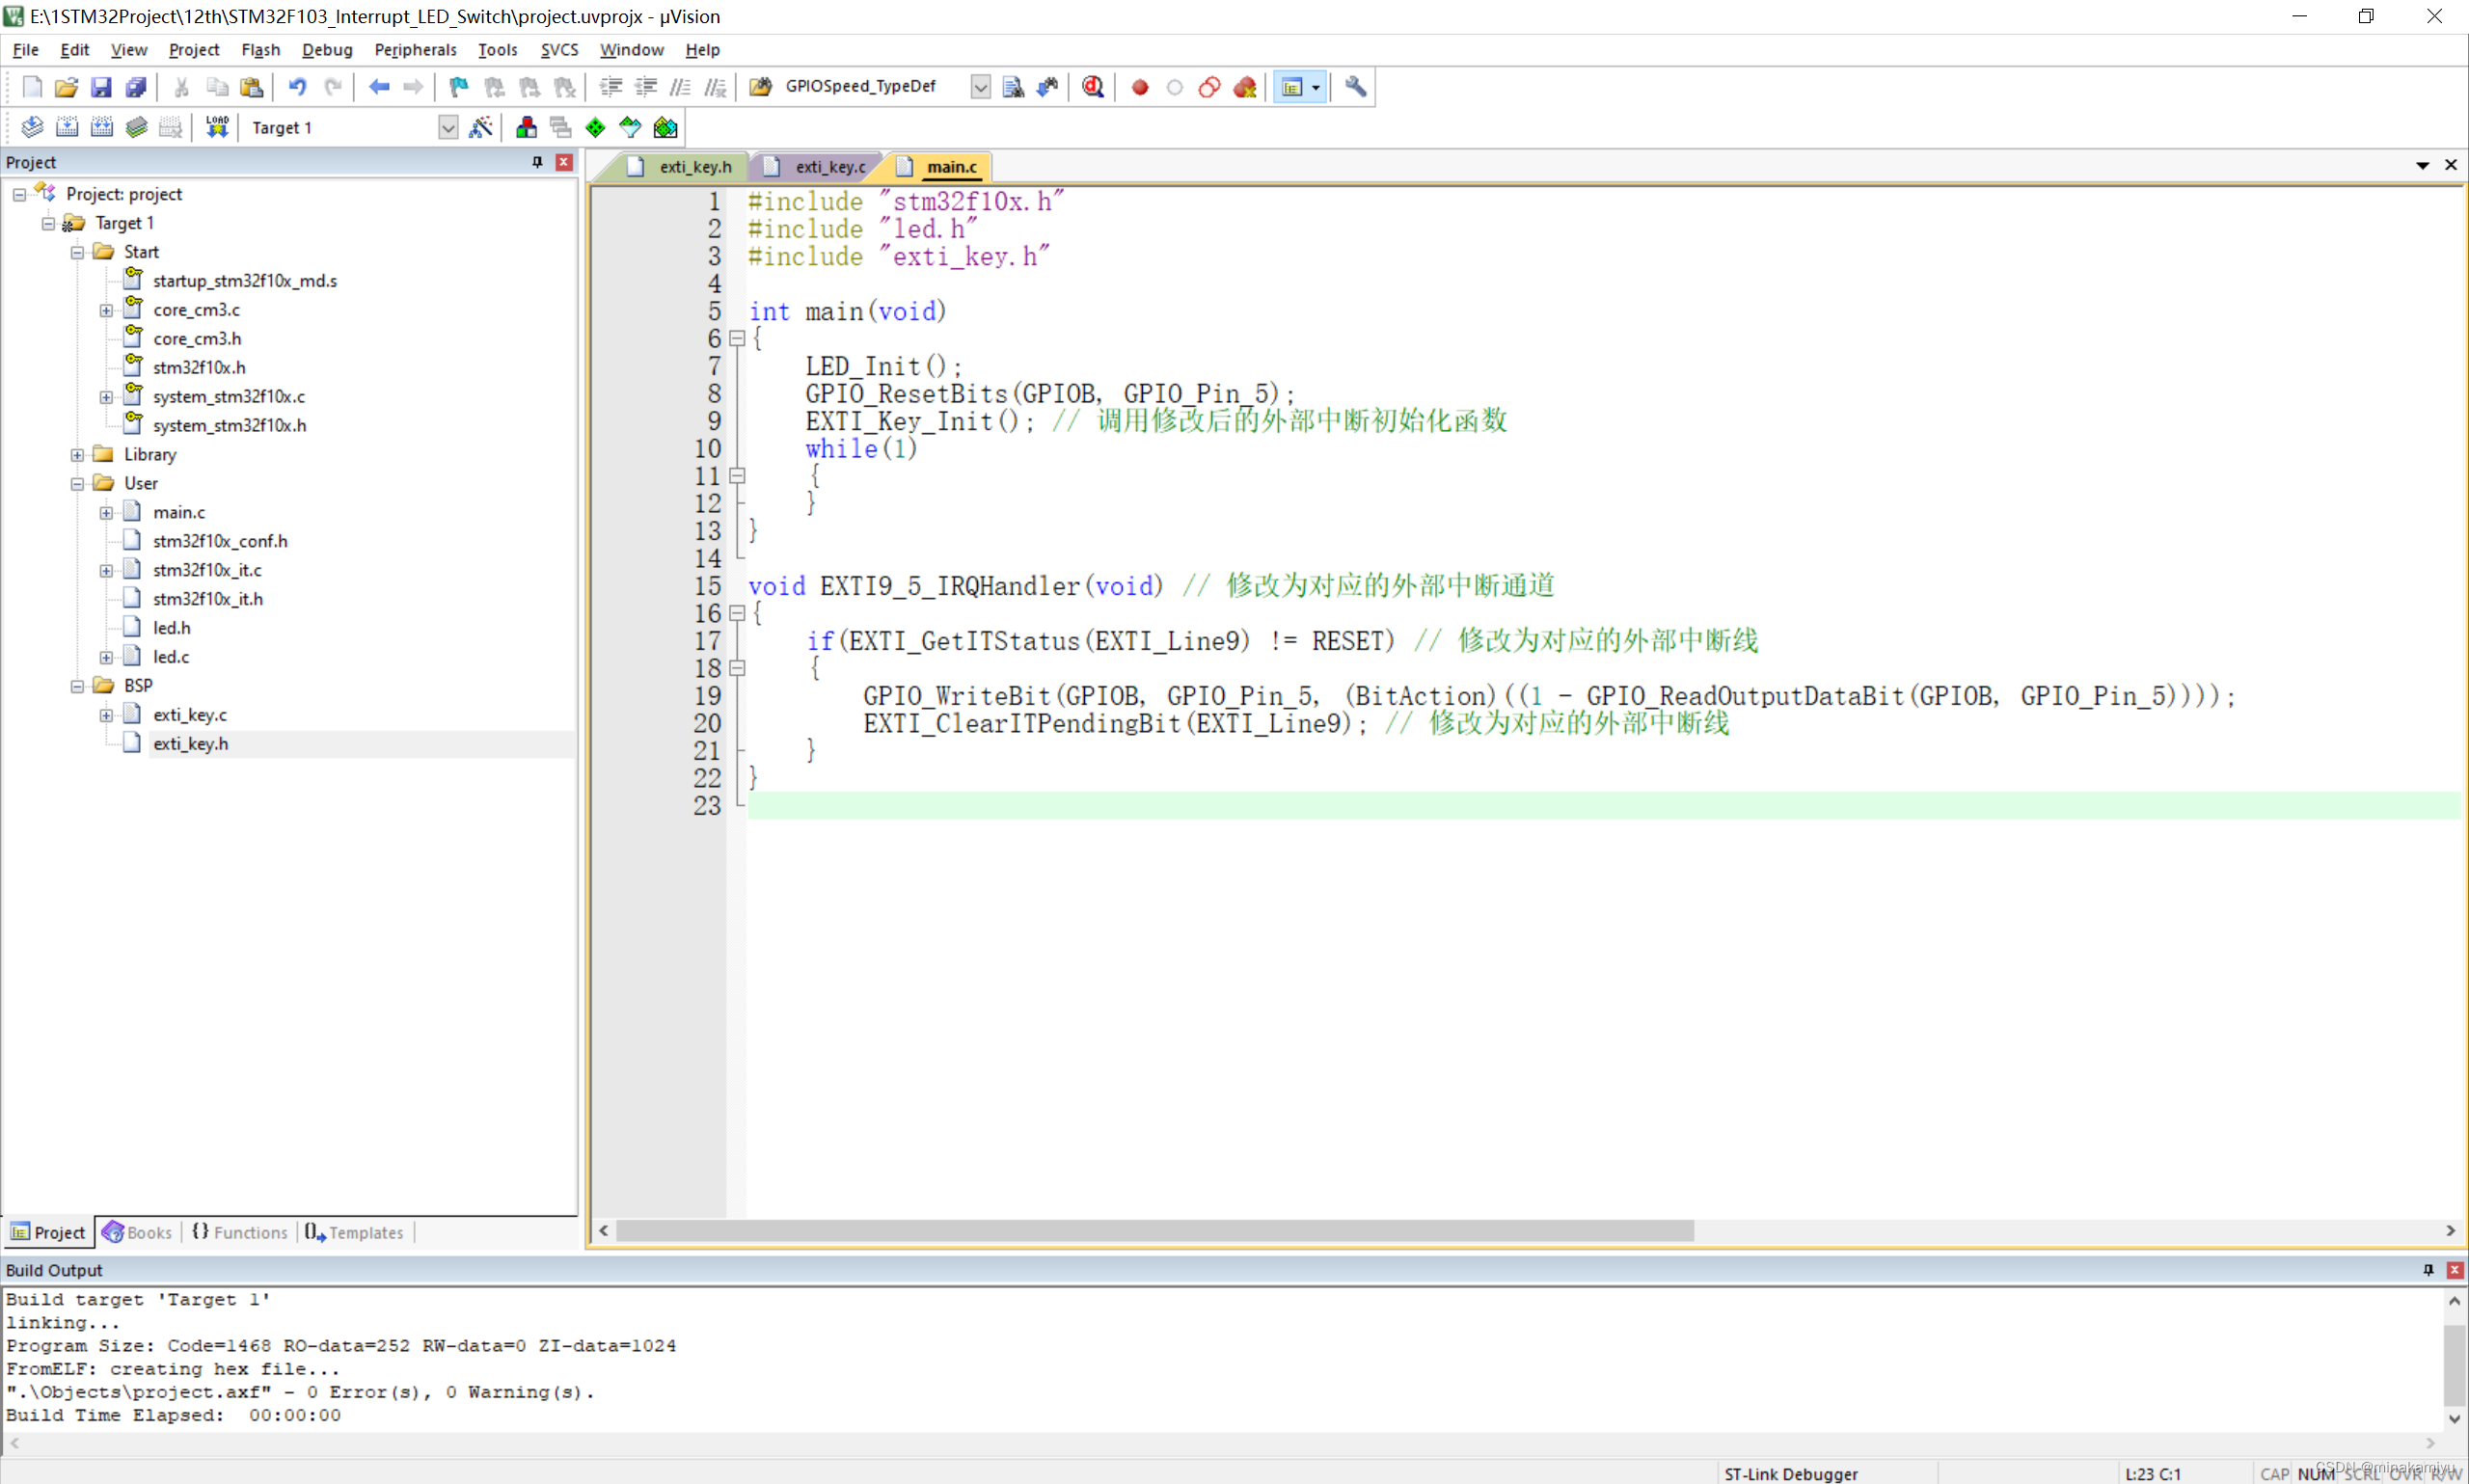Open Manage Run-Time Environment green diamond icon

pyautogui.click(x=596, y=127)
